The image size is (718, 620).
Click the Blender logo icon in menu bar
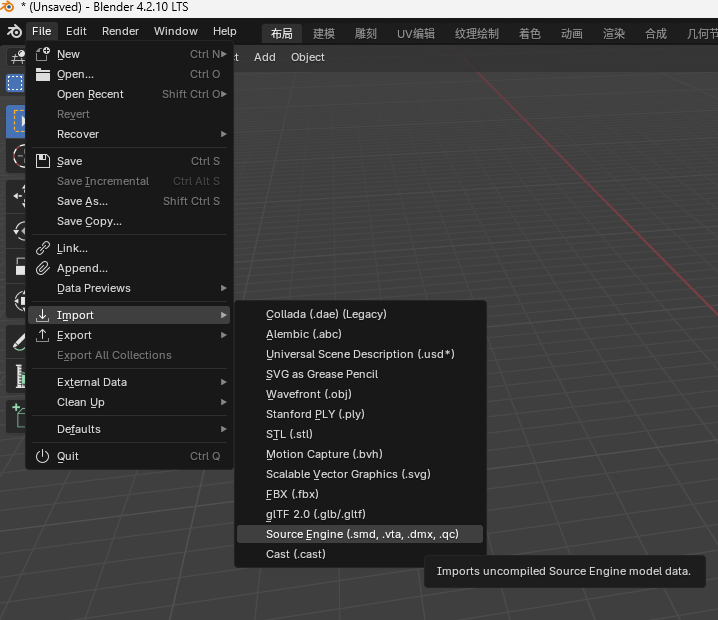click(14, 31)
